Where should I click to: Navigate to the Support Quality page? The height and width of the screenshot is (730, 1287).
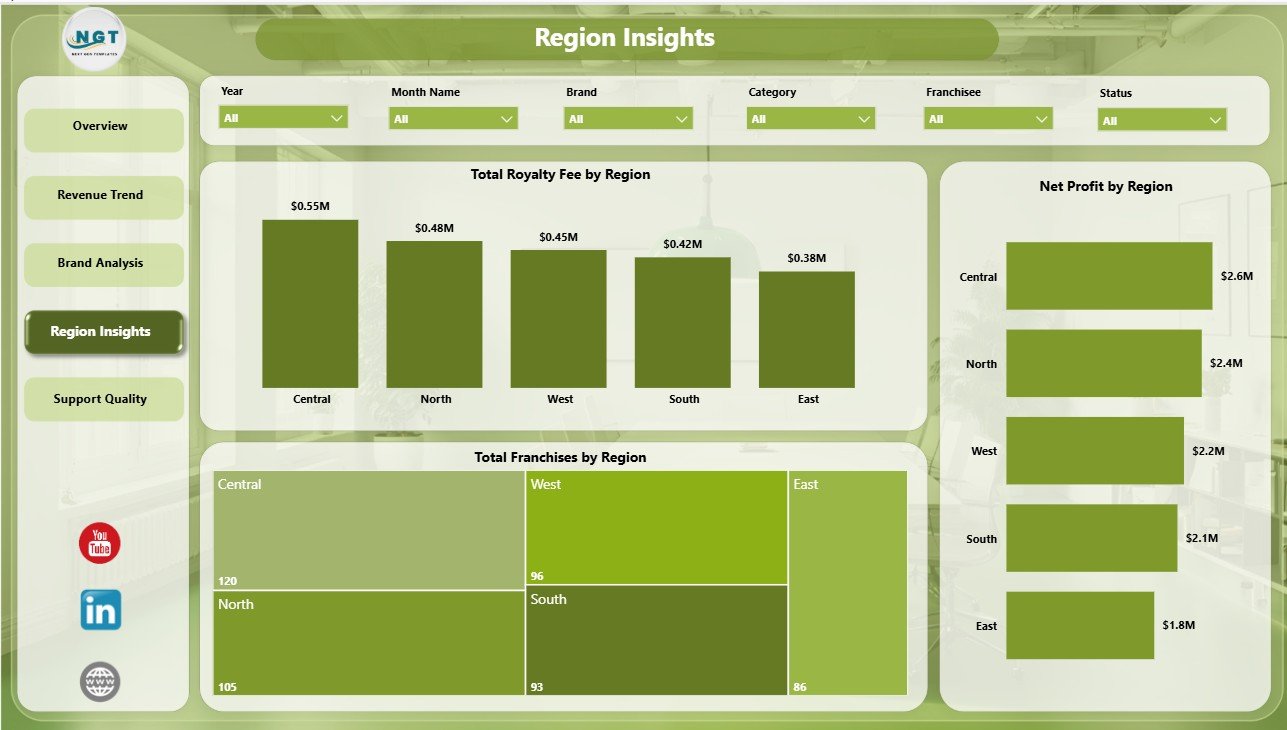point(103,399)
